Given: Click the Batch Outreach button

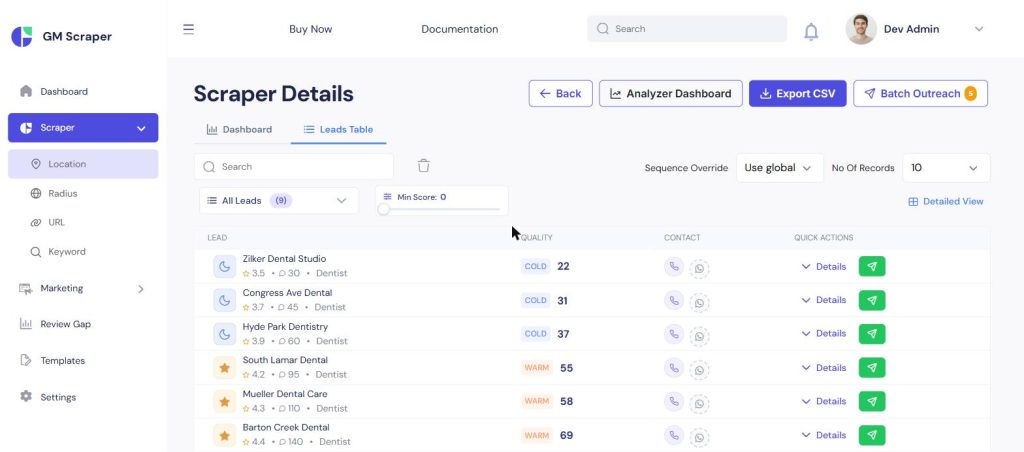Looking at the screenshot, I should click(920, 93).
